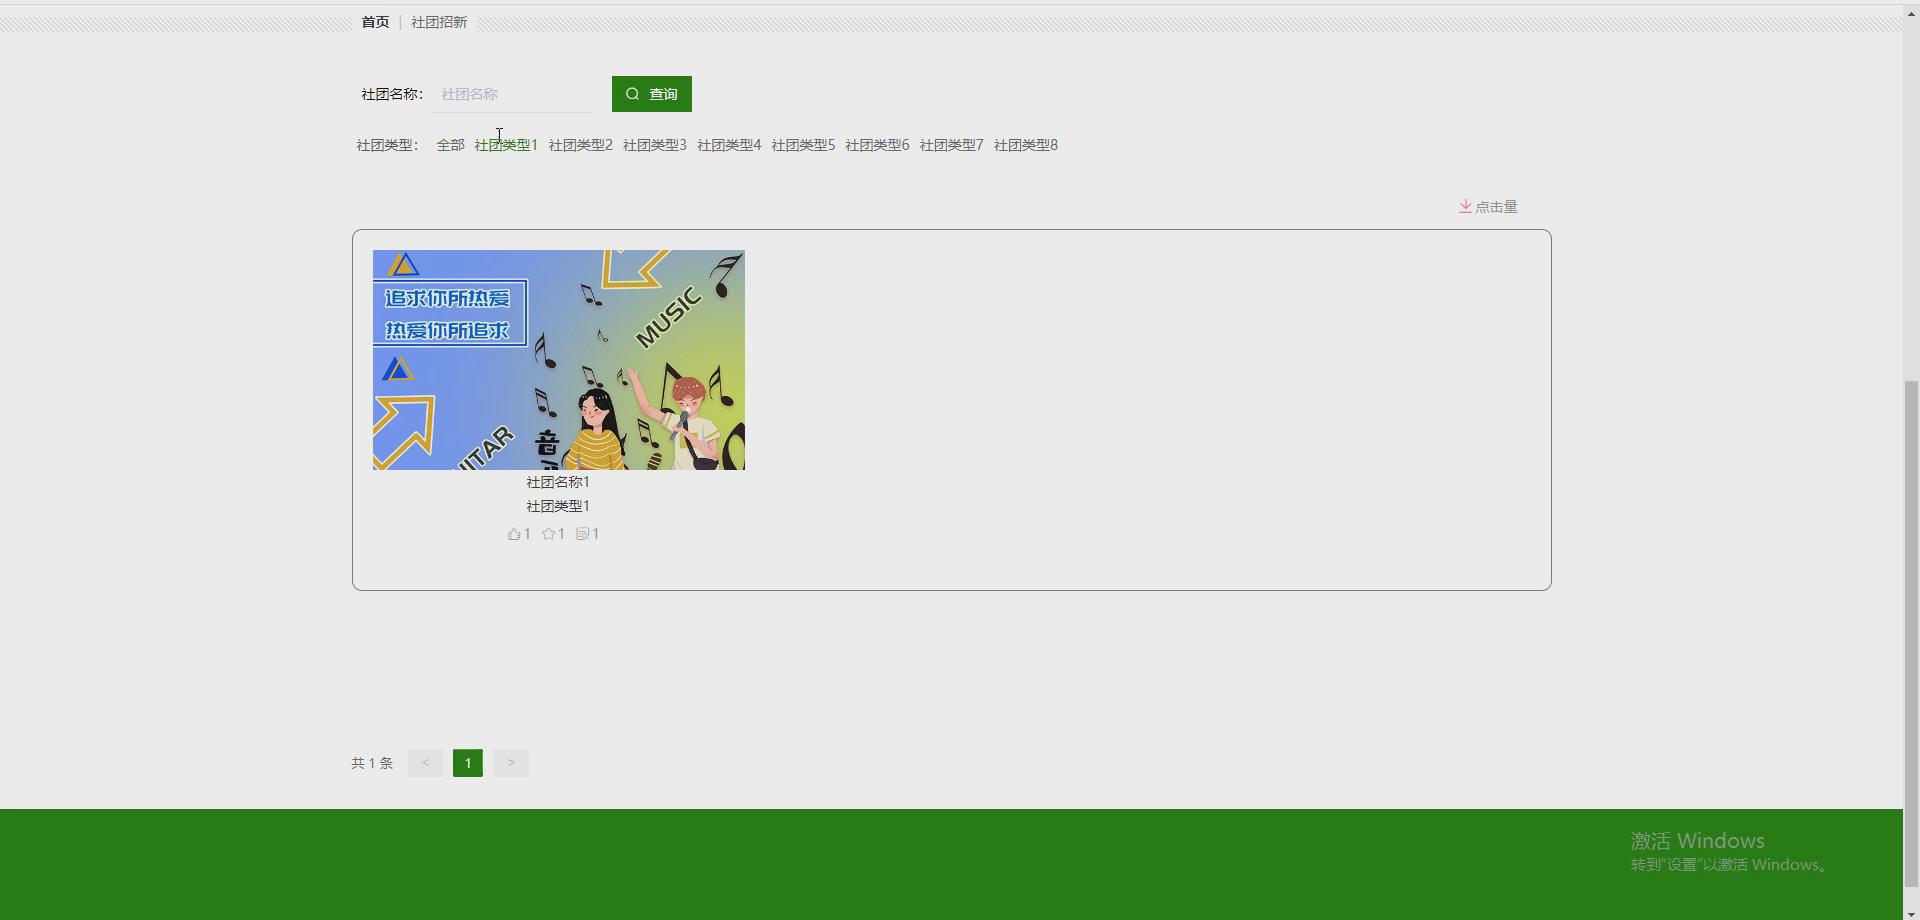Filter by 社团类型4
Viewport: 1920px width, 920px height.
729,145
